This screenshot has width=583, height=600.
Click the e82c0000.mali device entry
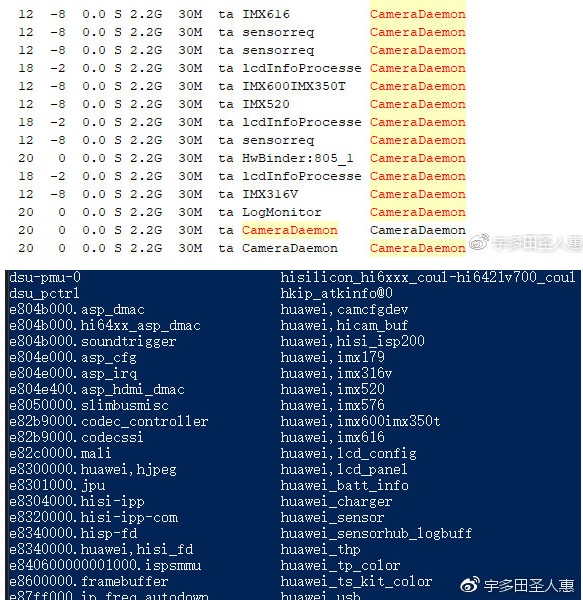tap(60, 453)
